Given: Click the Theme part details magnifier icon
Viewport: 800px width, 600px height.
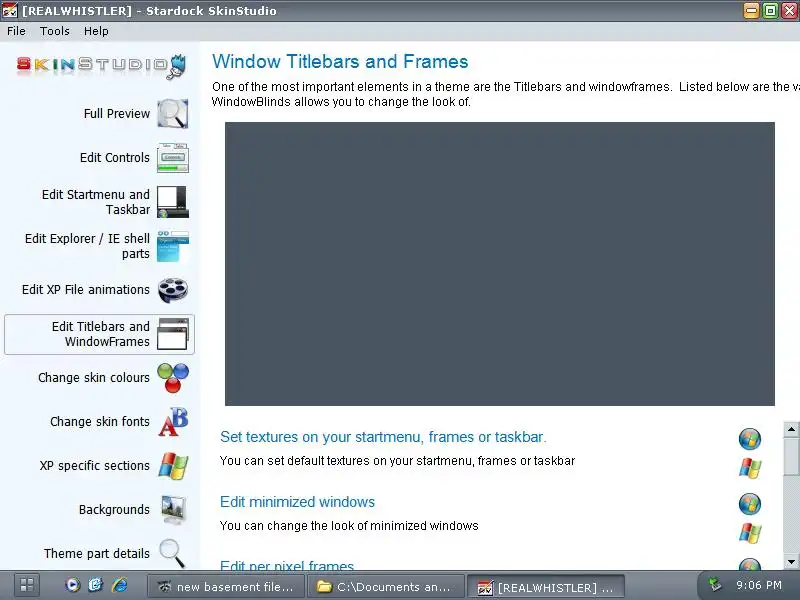Looking at the screenshot, I should pos(172,554).
